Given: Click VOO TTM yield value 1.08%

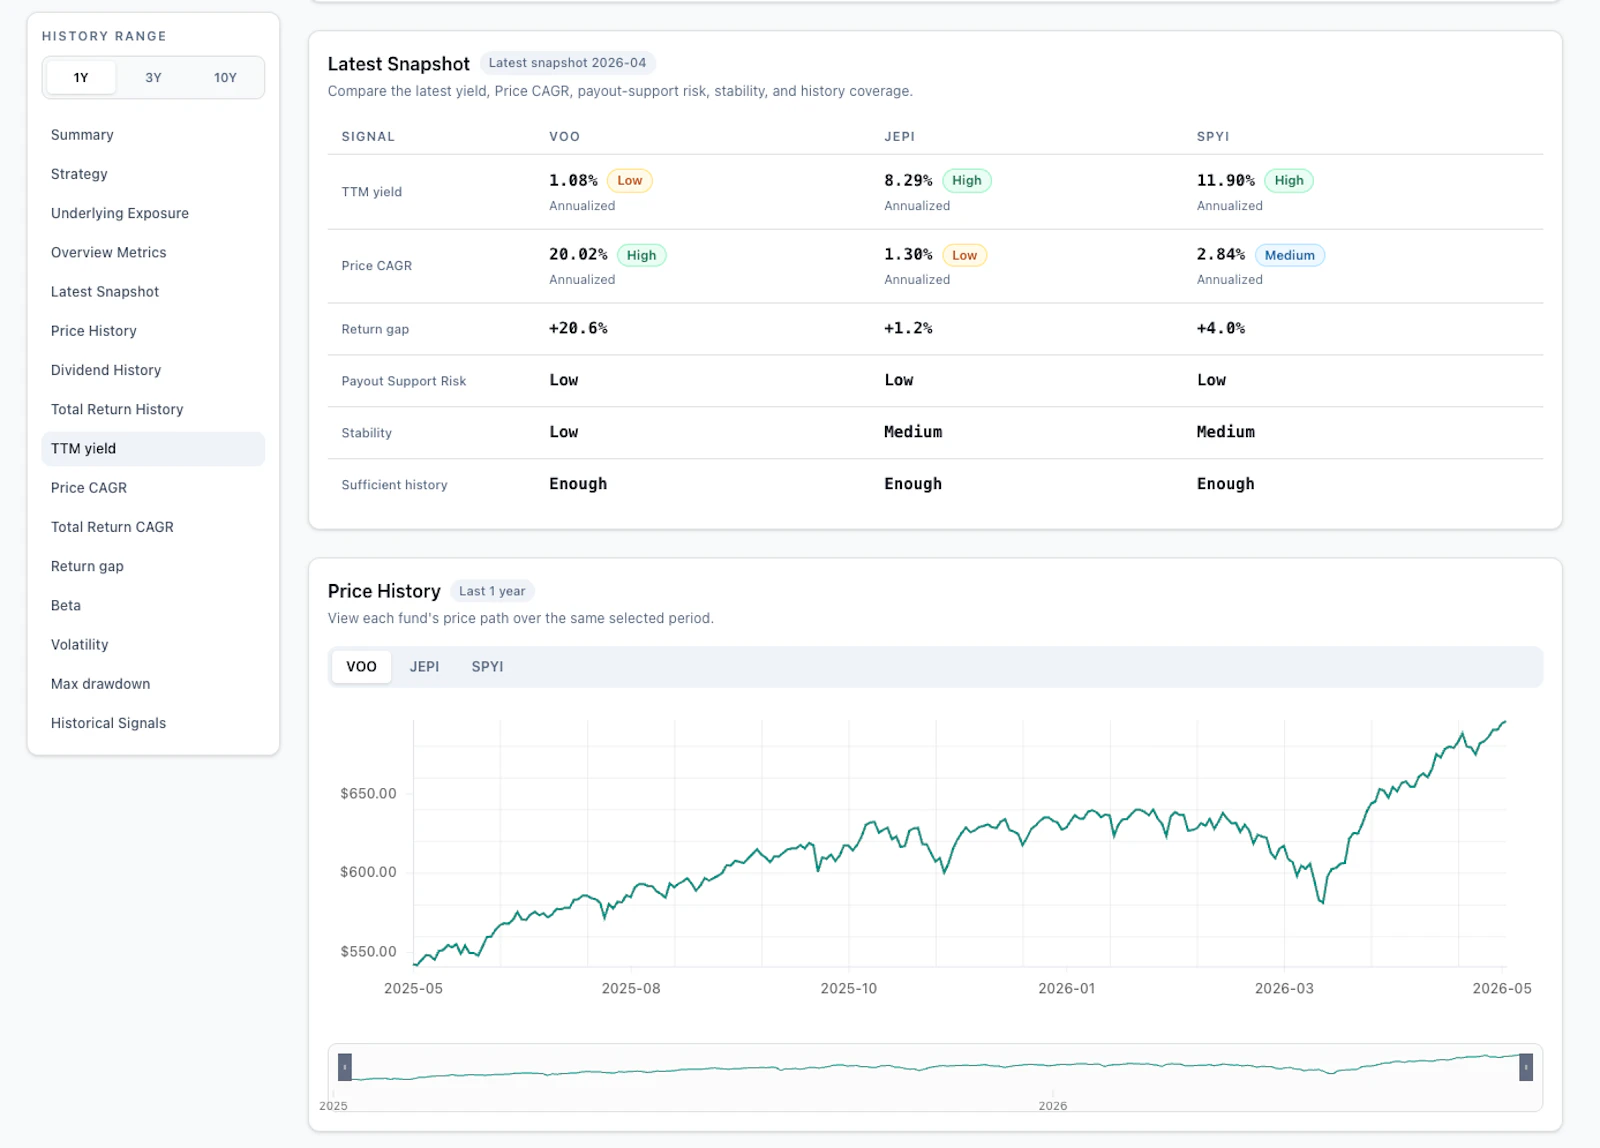Looking at the screenshot, I should pyautogui.click(x=573, y=181).
